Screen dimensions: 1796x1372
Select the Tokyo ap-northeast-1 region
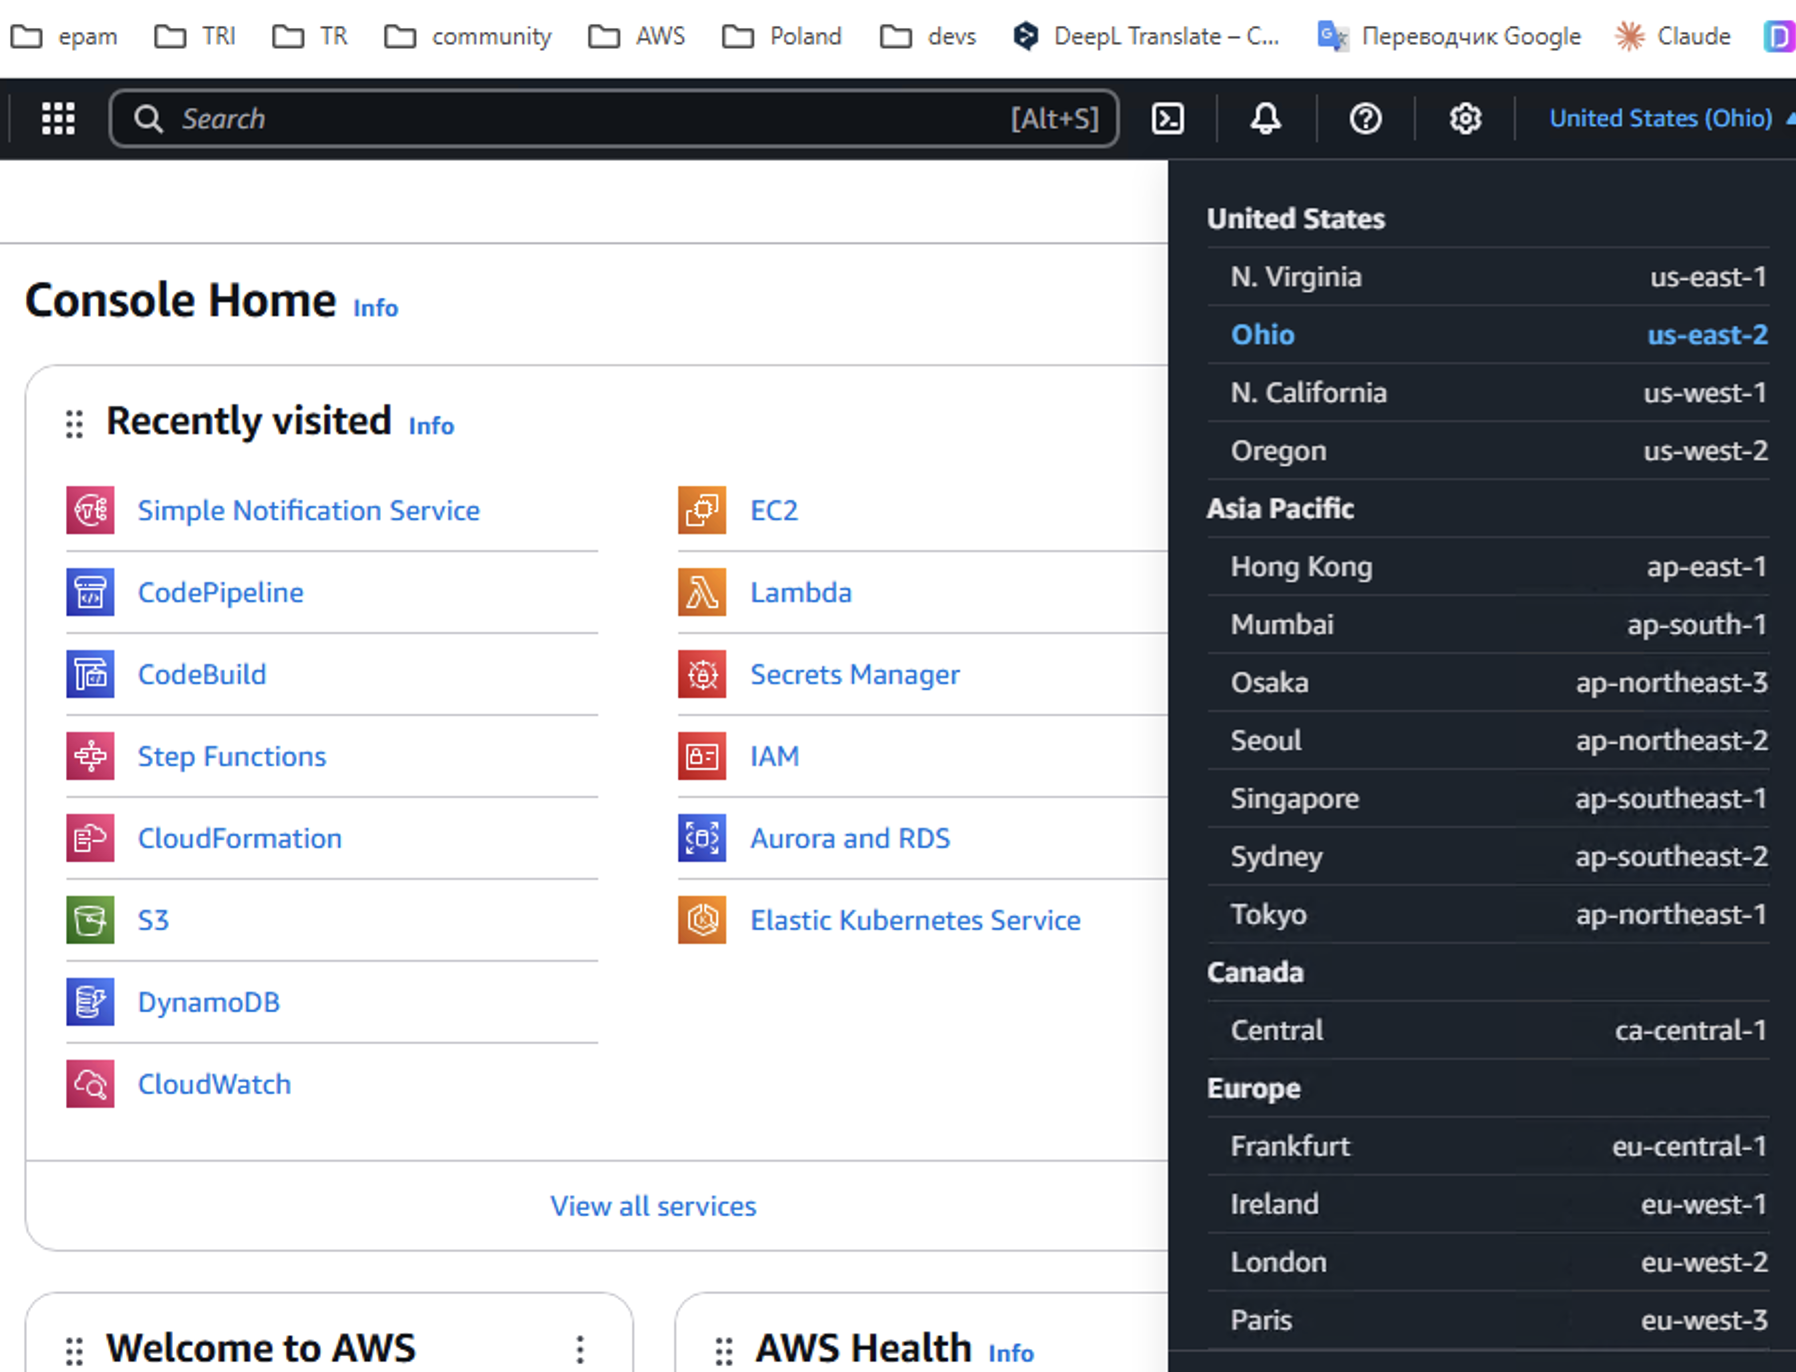pos(1488,915)
